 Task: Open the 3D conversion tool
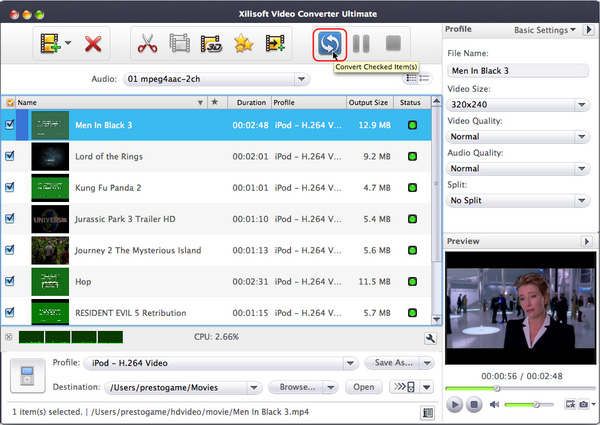211,44
